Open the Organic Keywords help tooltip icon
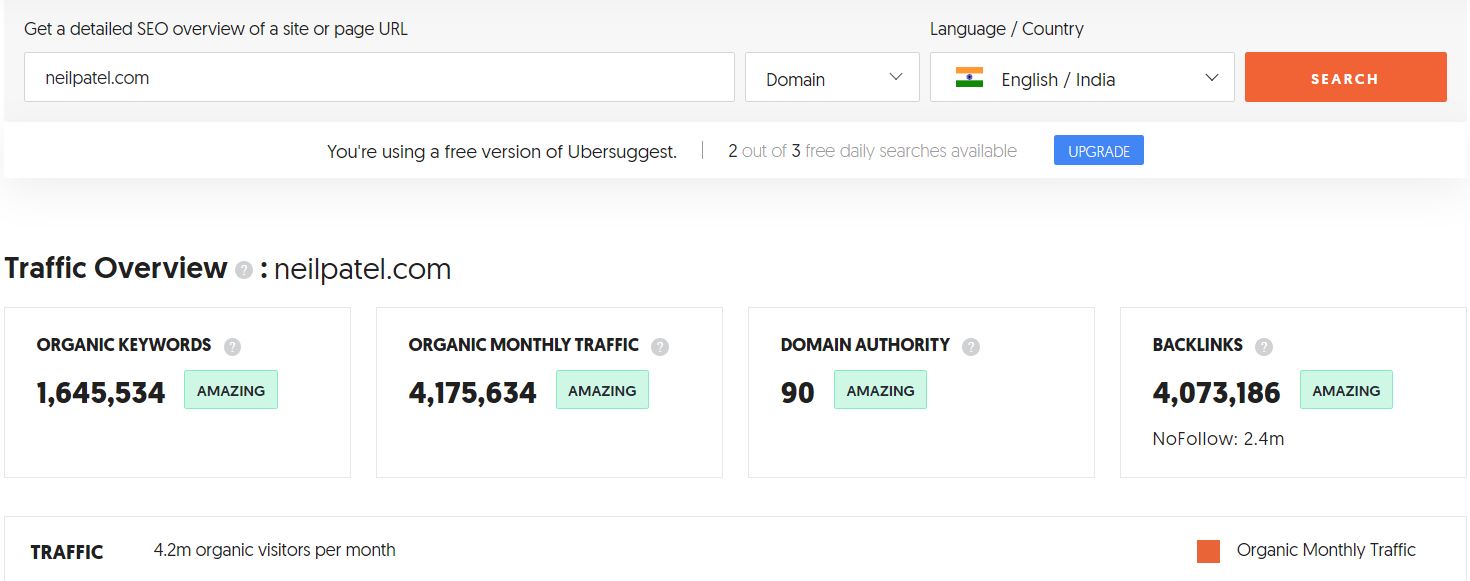This screenshot has width=1470, height=581. [x=232, y=347]
